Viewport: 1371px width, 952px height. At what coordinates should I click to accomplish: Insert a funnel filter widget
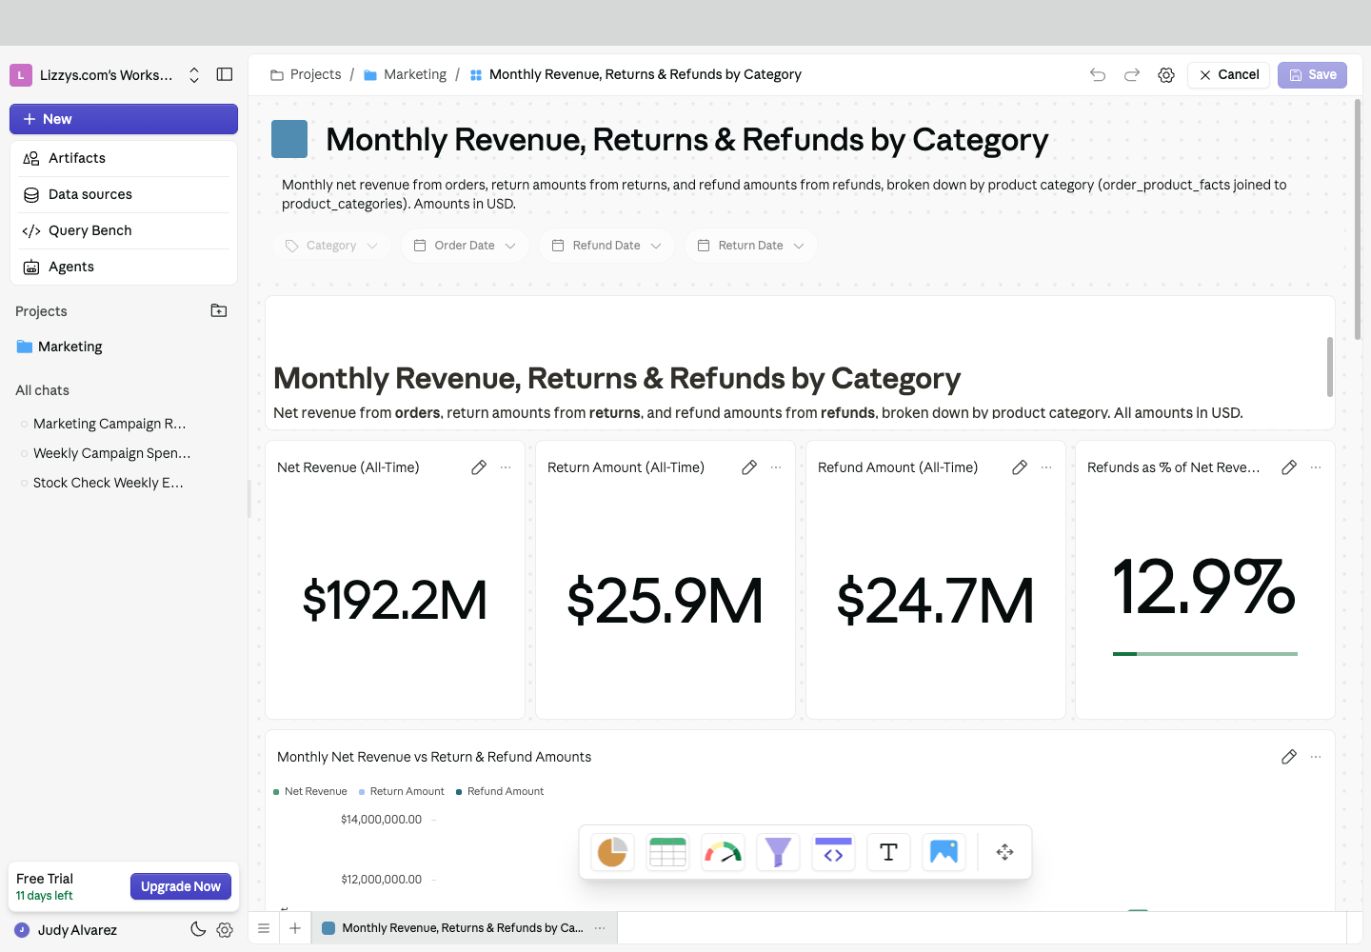tap(778, 852)
